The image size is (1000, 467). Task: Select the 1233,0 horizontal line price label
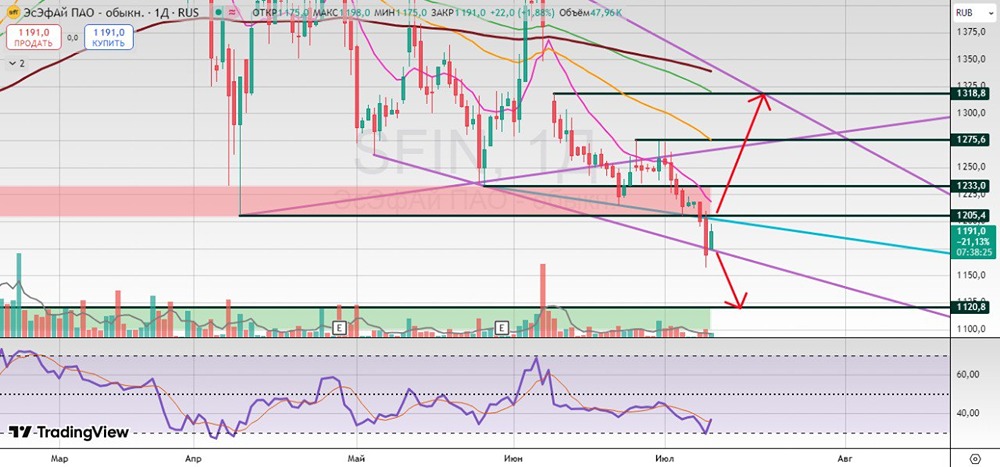point(969,186)
